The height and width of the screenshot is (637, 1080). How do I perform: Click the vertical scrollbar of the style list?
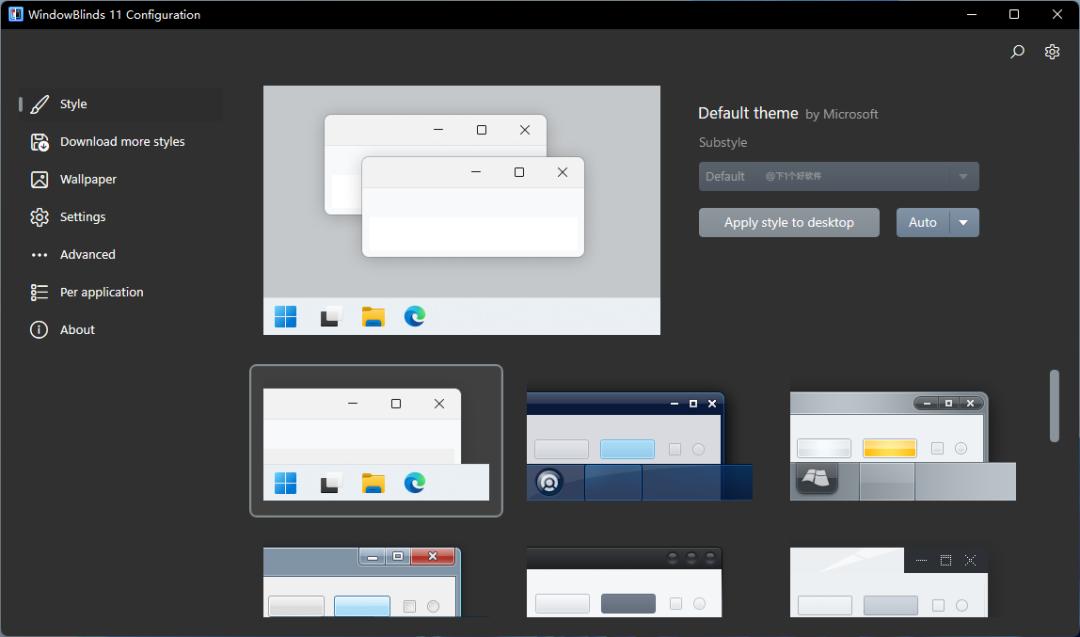point(1054,405)
